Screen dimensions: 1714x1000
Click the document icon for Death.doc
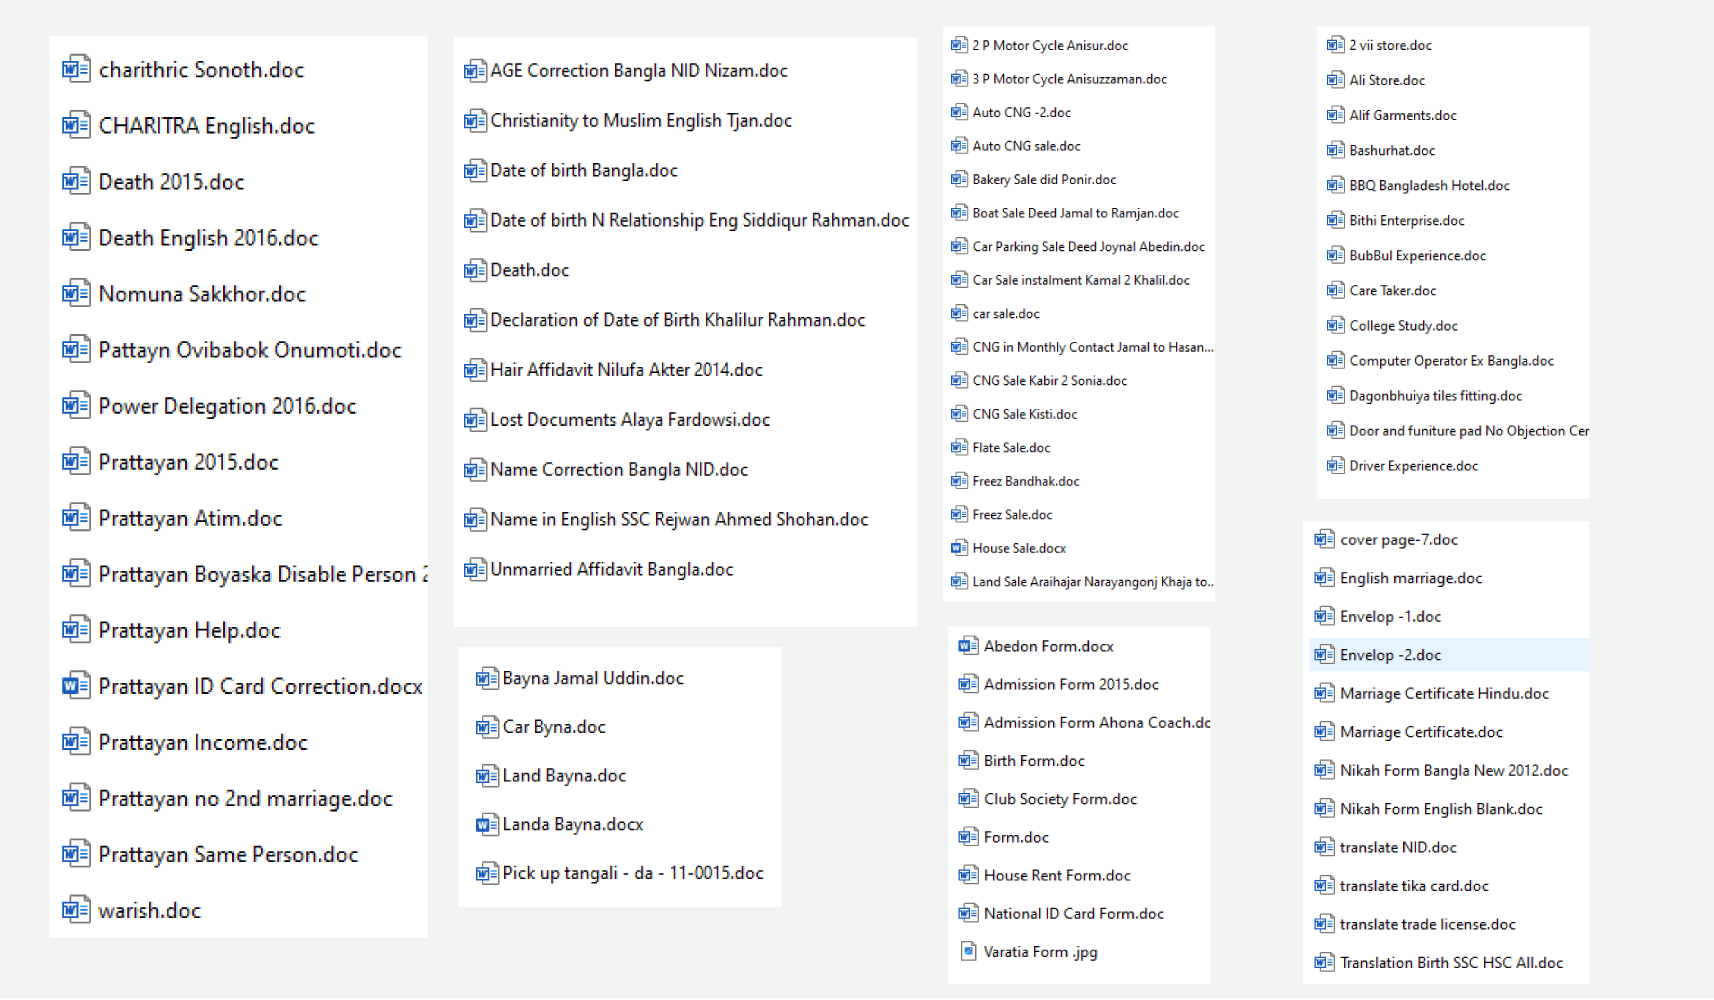click(475, 271)
